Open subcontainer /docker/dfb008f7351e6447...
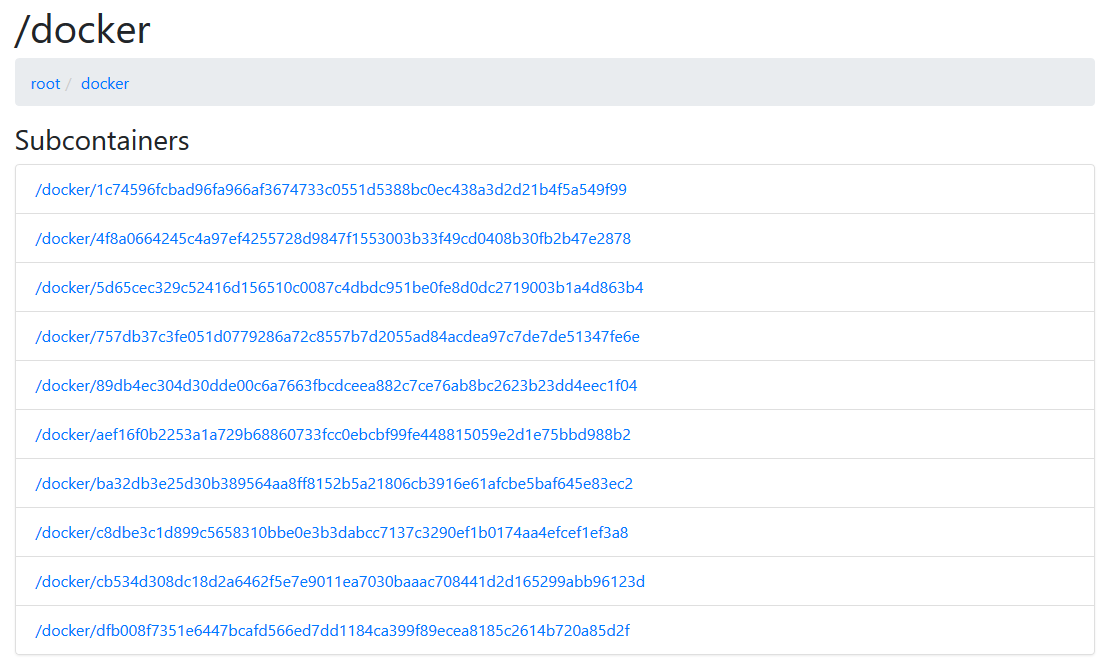The image size is (1116, 660). pyautogui.click(x=332, y=632)
